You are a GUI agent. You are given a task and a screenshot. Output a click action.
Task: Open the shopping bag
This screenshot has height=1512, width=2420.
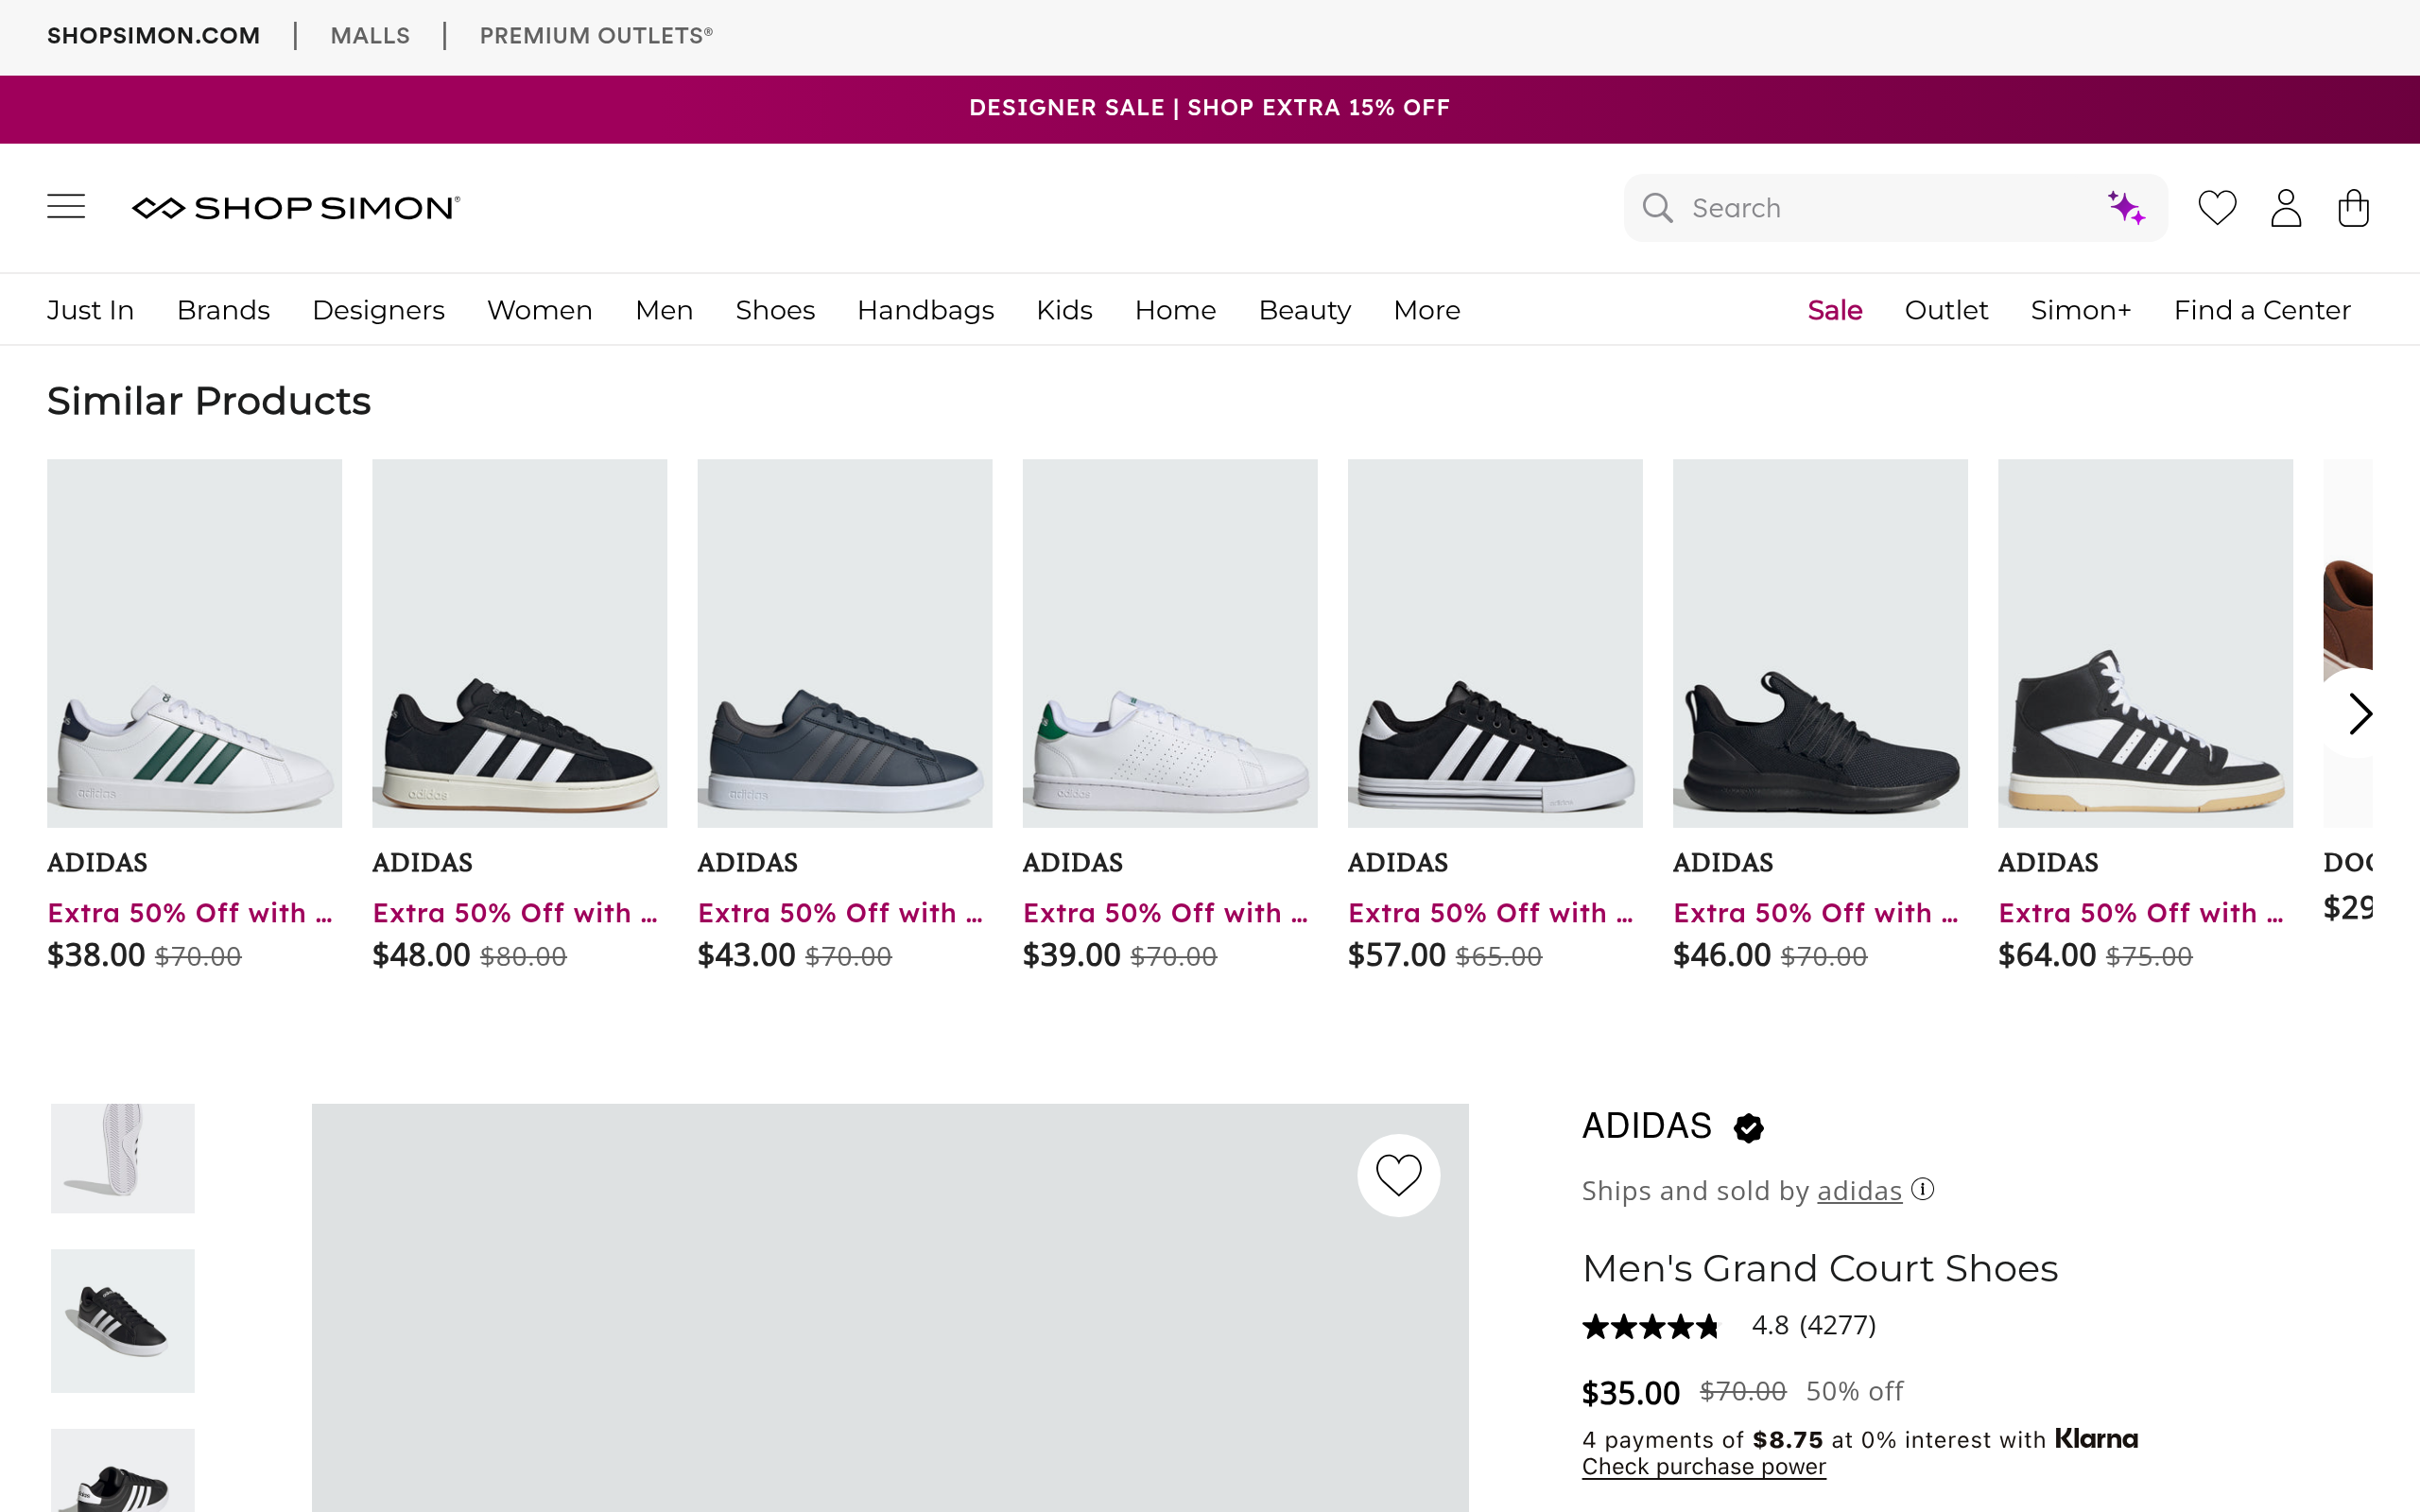pyautogui.click(x=2353, y=208)
